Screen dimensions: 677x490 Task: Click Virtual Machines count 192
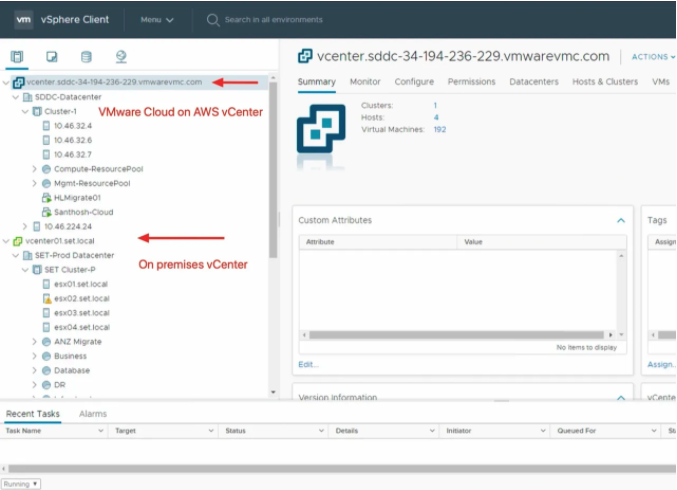pyautogui.click(x=440, y=130)
